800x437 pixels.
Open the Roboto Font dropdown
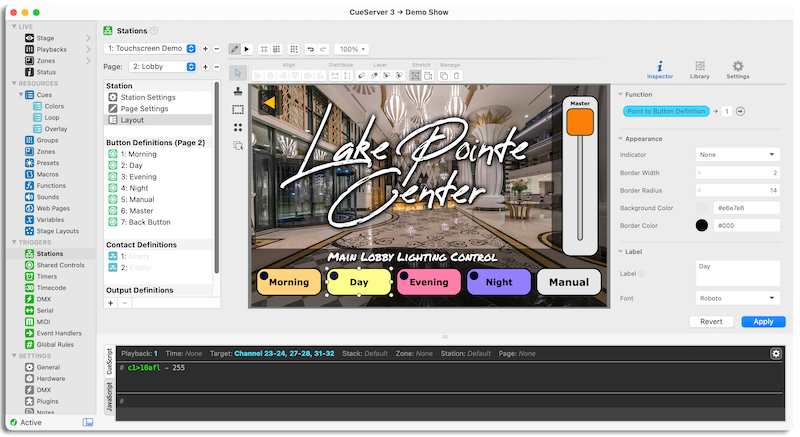[x=737, y=298]
